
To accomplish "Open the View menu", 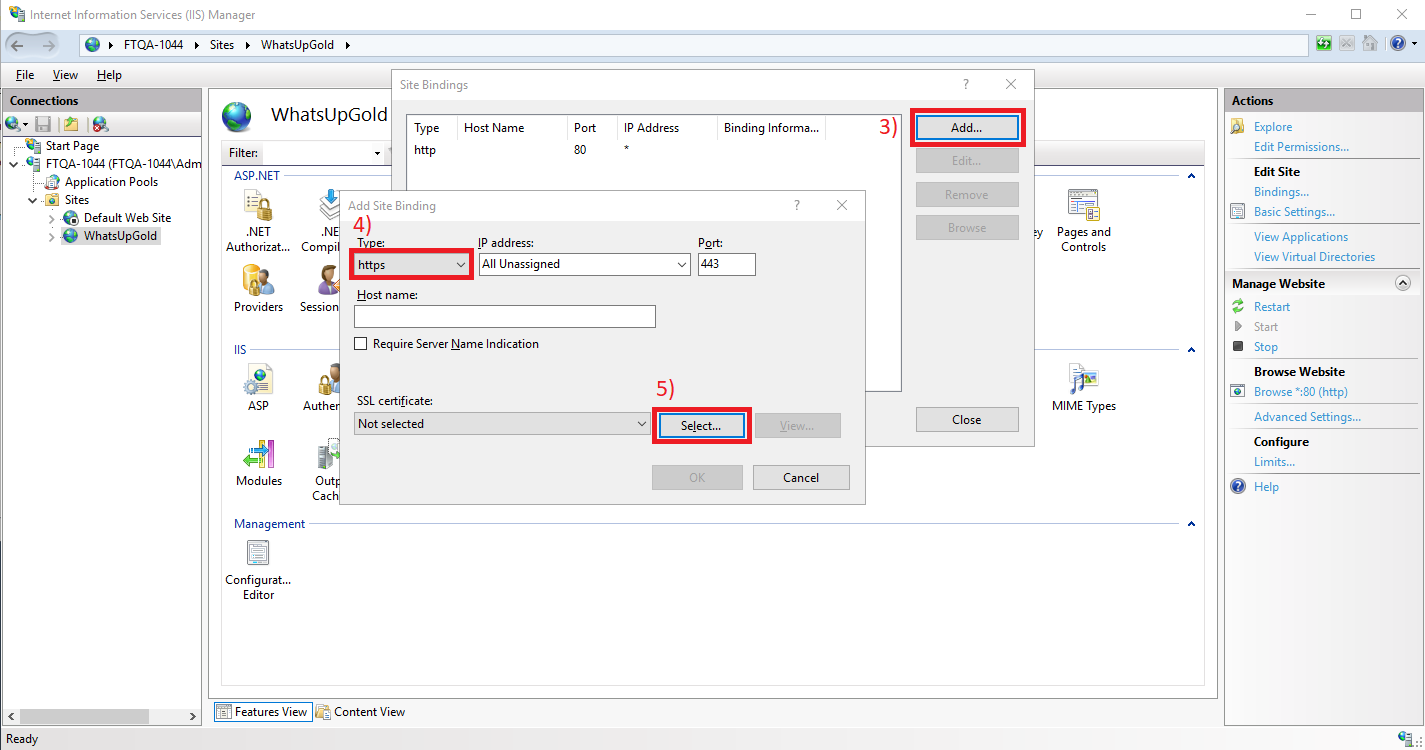I will tap(65, 75).
